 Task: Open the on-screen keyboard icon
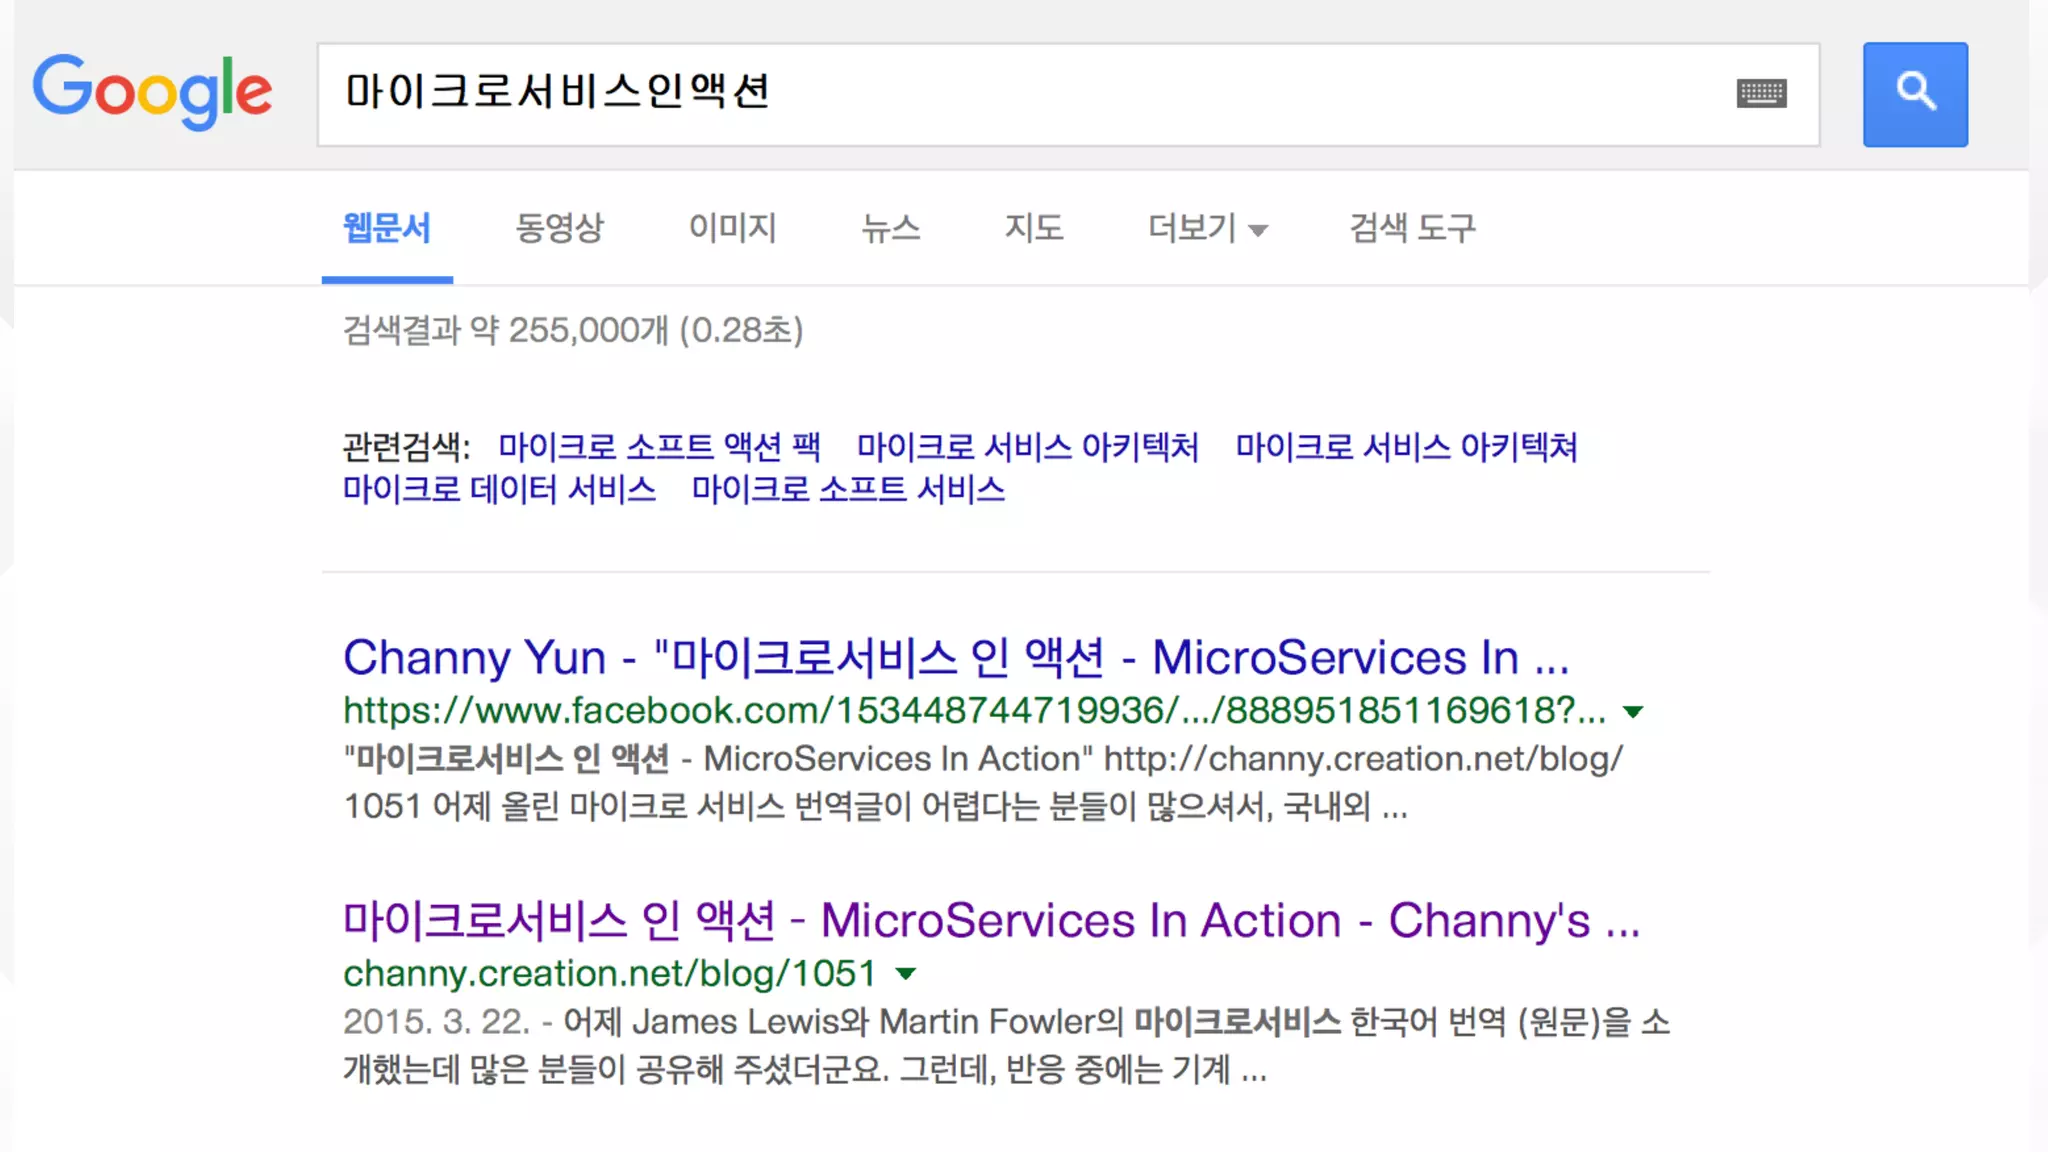[x=1761, y=94]
